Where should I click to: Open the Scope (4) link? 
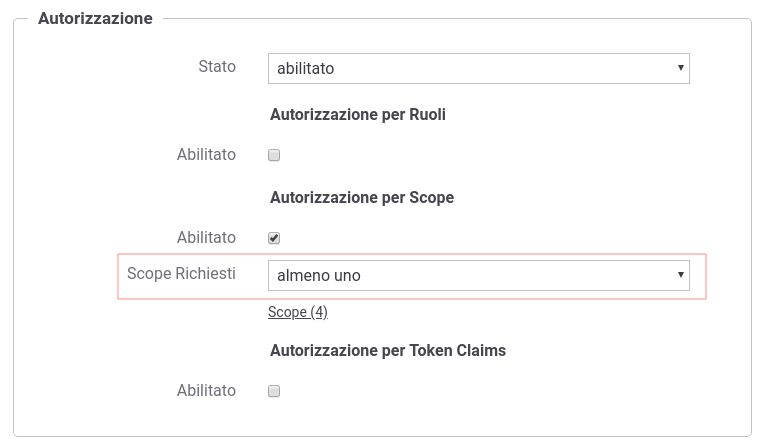(x=297, y=312)
